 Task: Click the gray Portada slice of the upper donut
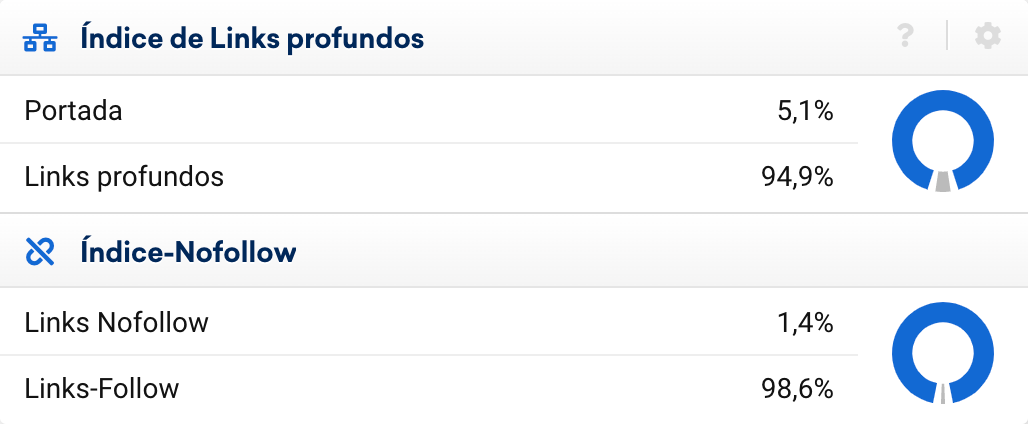pyautogui.click(x=942, y=181)
